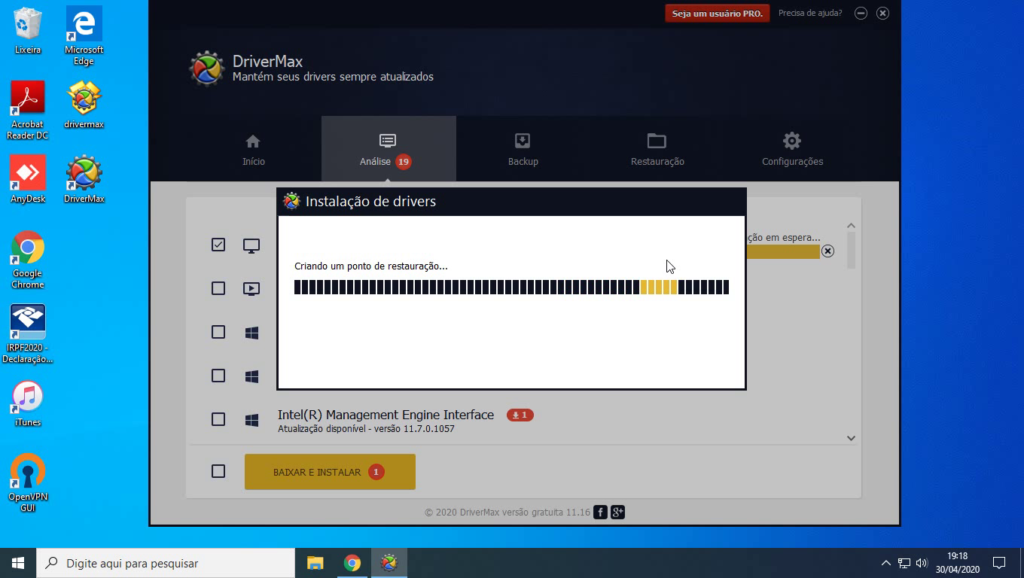The height and width of the screenshot is (578, 1024).
Task: Click Baixar e Instalar button
Action: click(330, 472)
